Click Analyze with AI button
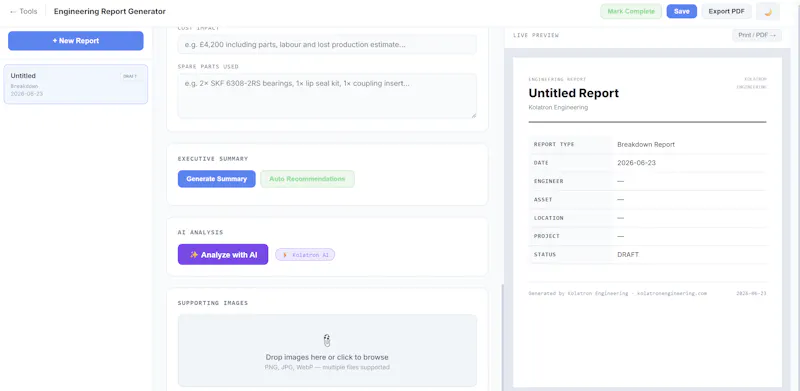Viewport: 800px width, 391px height. [223, 255]
